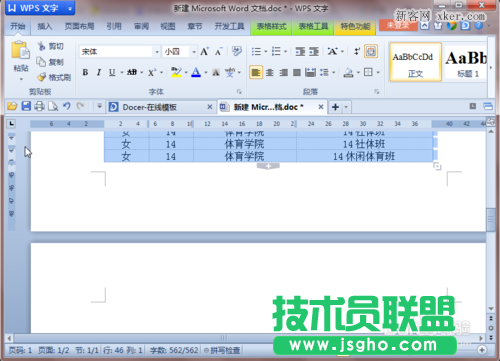This screenshot has height=361, width=500.
Task: Toggle Bold formatting
Action: click(85, 72)
